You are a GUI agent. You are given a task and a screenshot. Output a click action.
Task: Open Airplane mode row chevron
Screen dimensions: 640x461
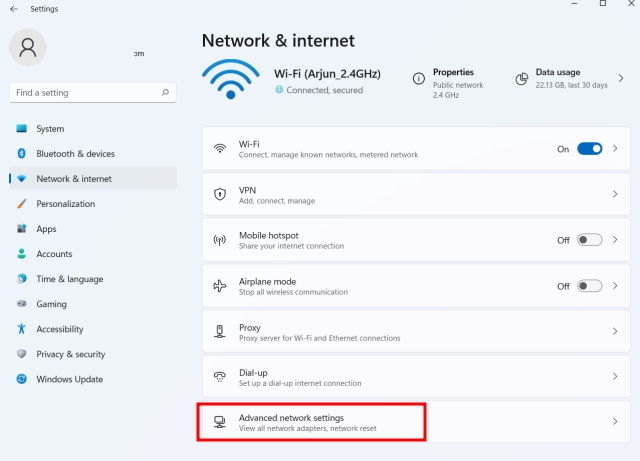pyautogui.click(x=615, y=286)
